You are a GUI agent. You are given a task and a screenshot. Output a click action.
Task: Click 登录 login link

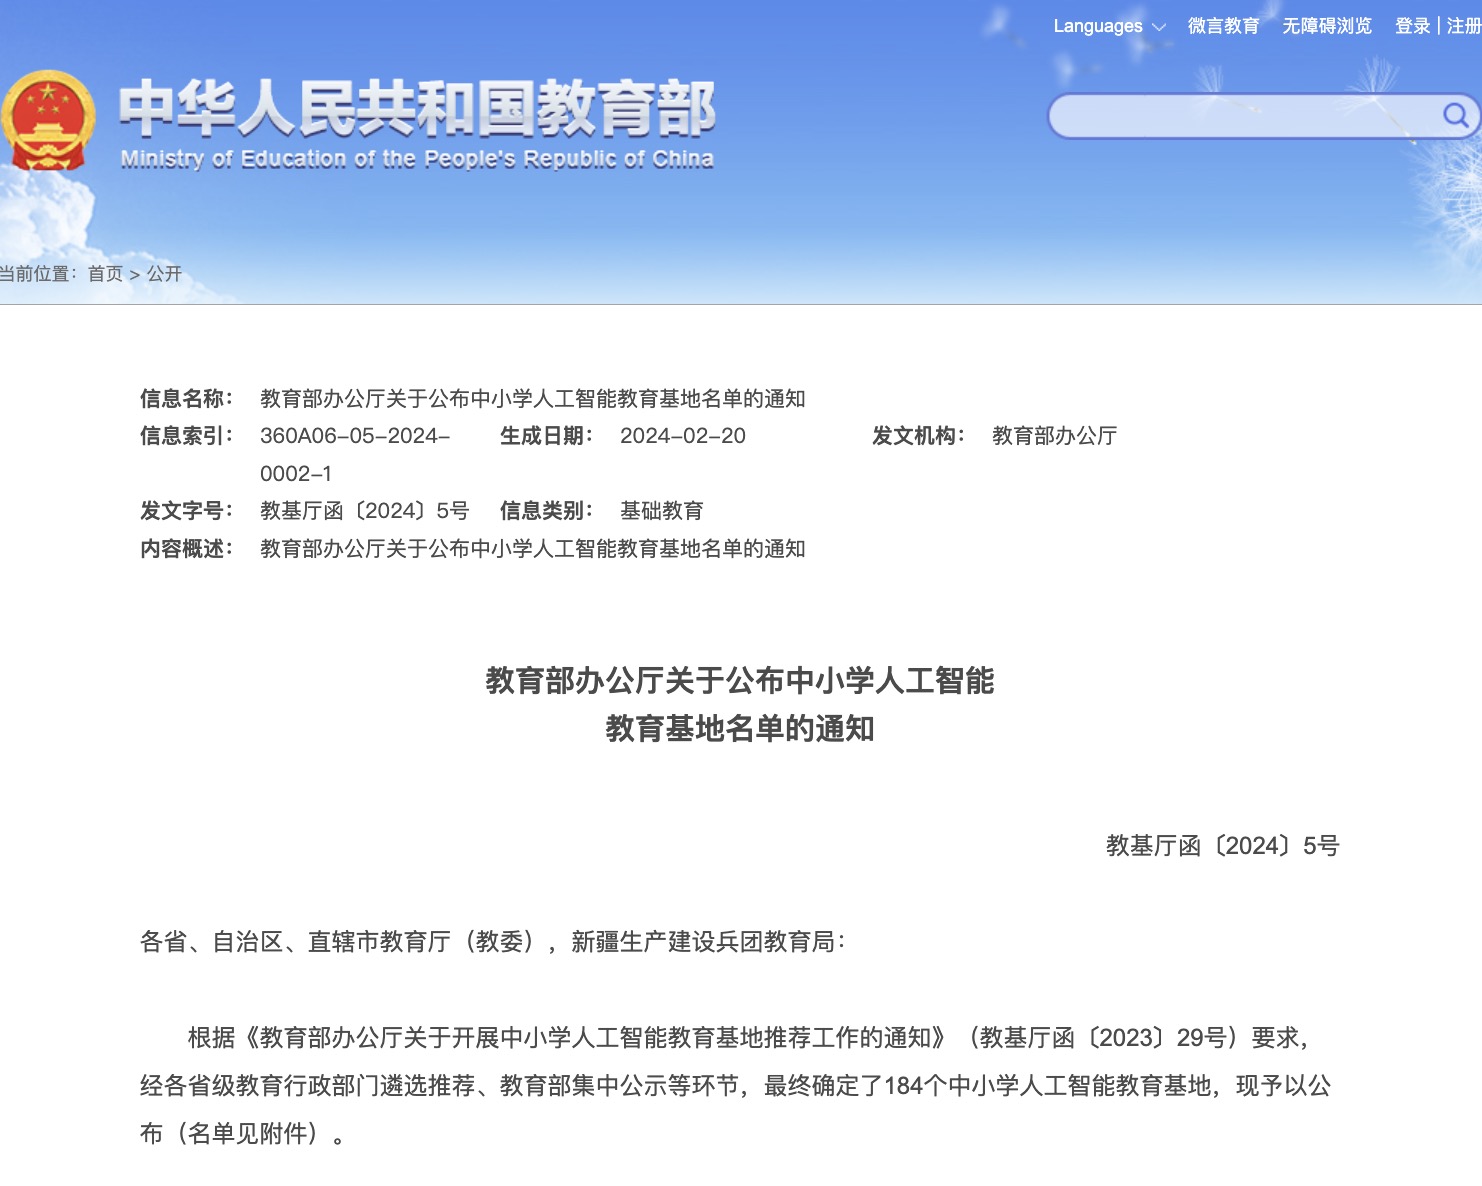click(1412, 26)
